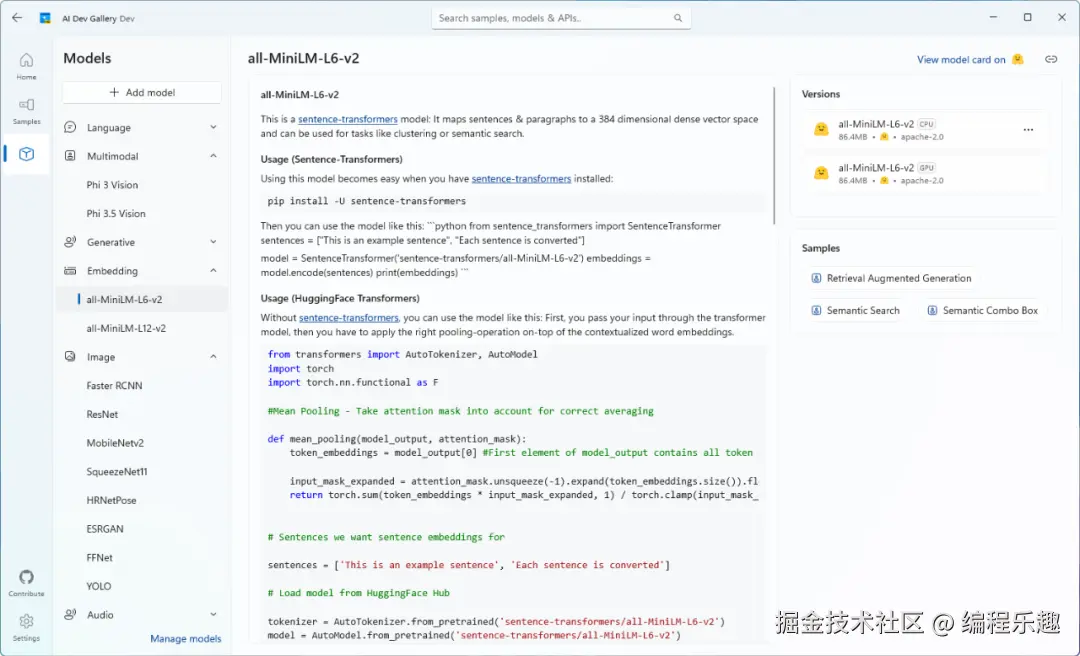Click the Embedding category icon

coord(70,271)
